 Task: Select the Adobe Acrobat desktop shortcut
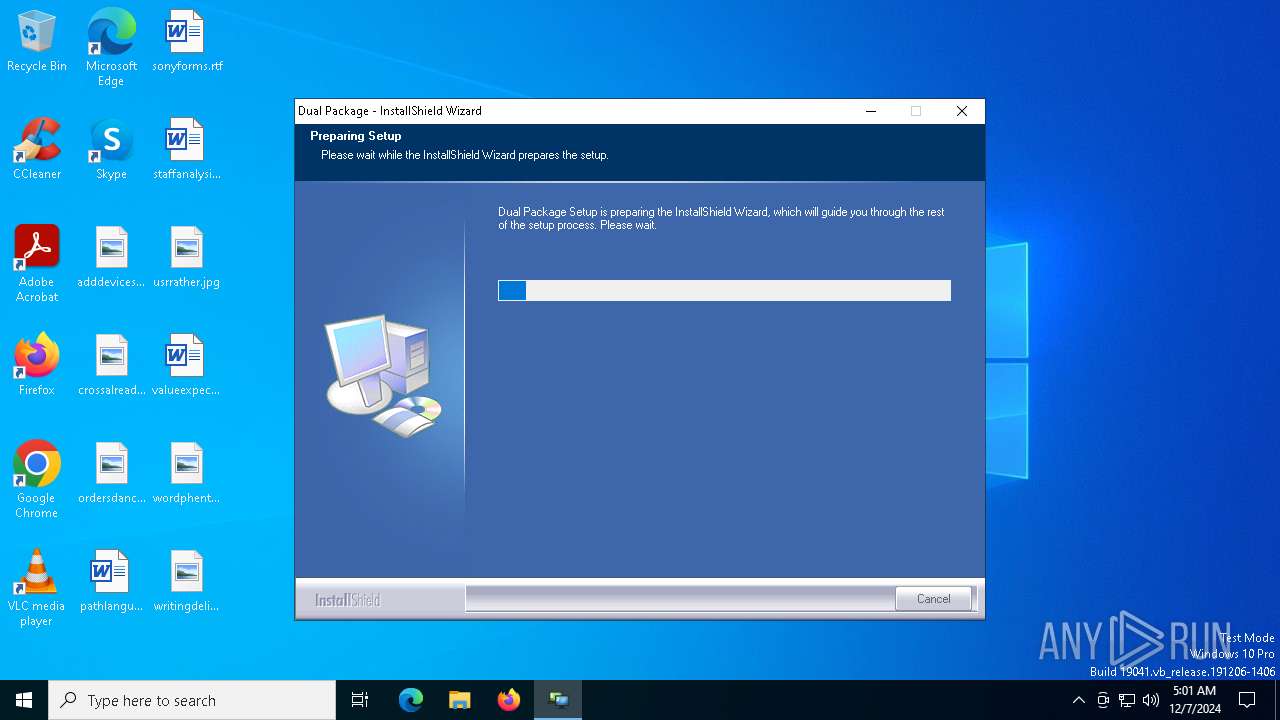[37, 263]
